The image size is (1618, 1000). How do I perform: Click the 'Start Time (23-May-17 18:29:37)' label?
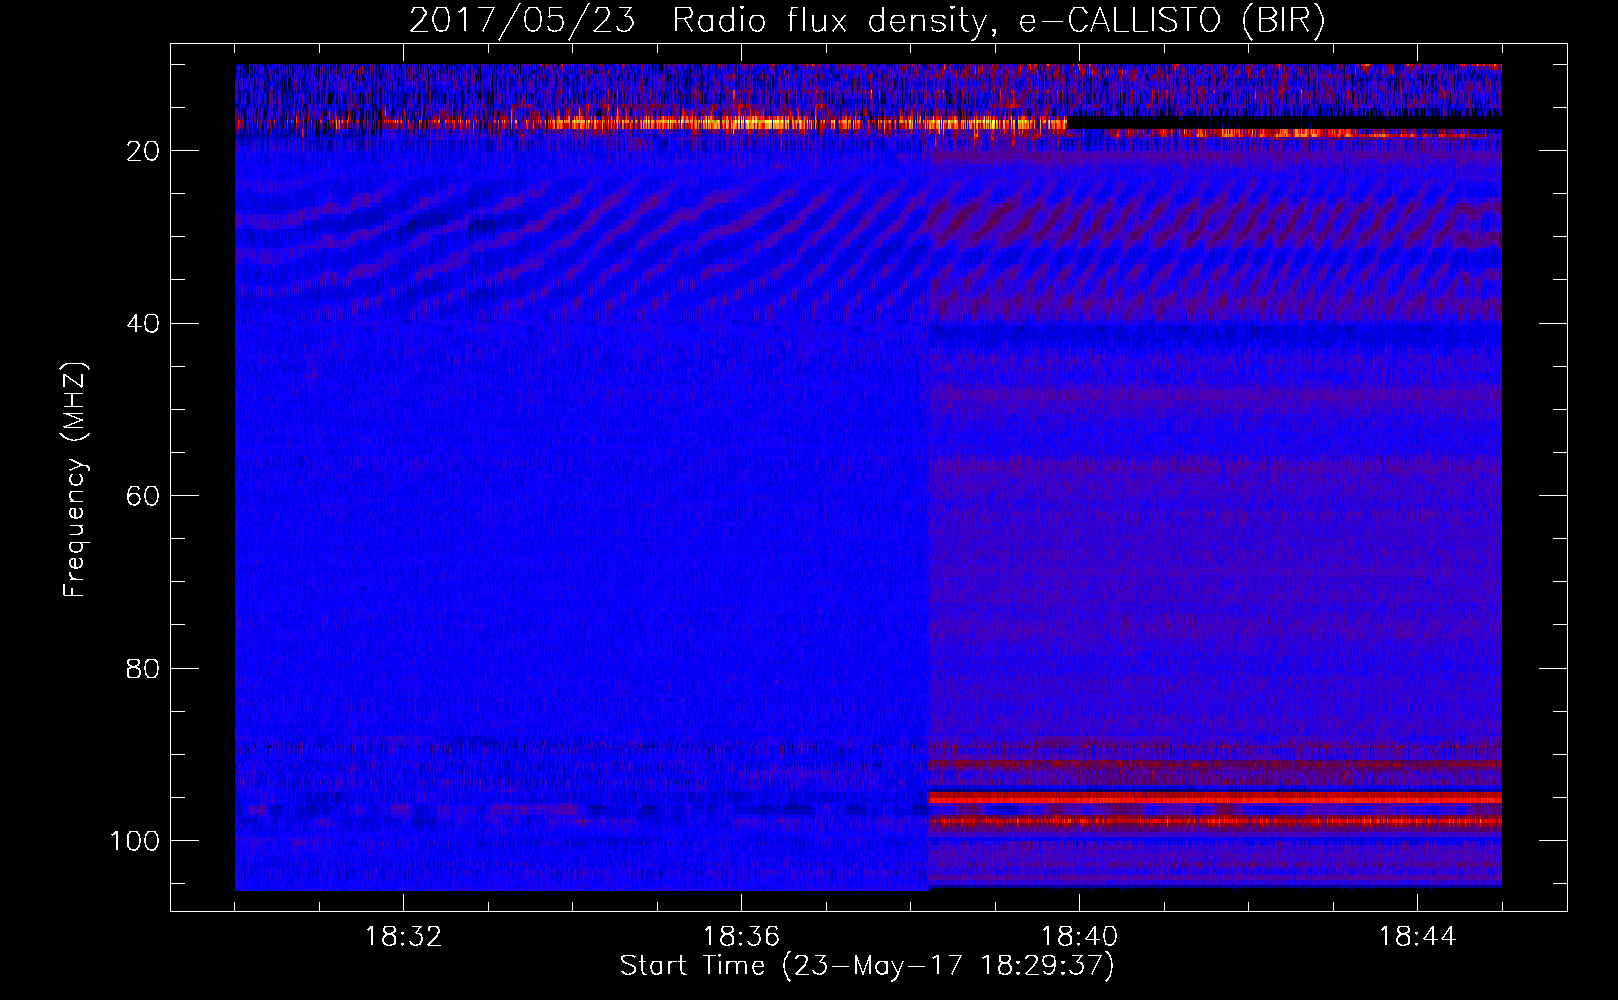point(866,966)
